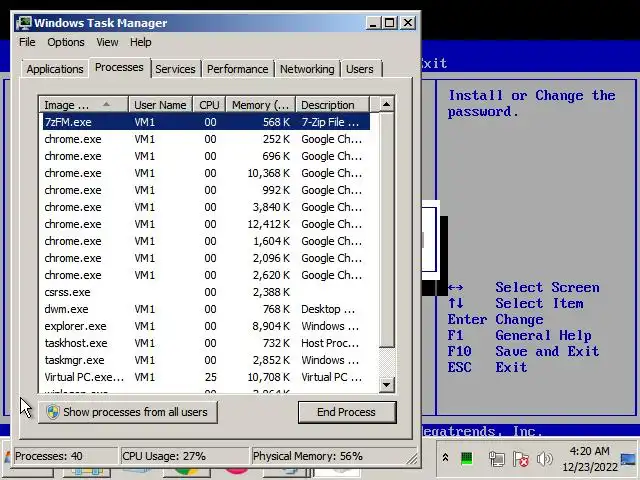Select chrome.exe using 2,096 K memory
This screenshot has height=480, width=640.
[206, 258]
